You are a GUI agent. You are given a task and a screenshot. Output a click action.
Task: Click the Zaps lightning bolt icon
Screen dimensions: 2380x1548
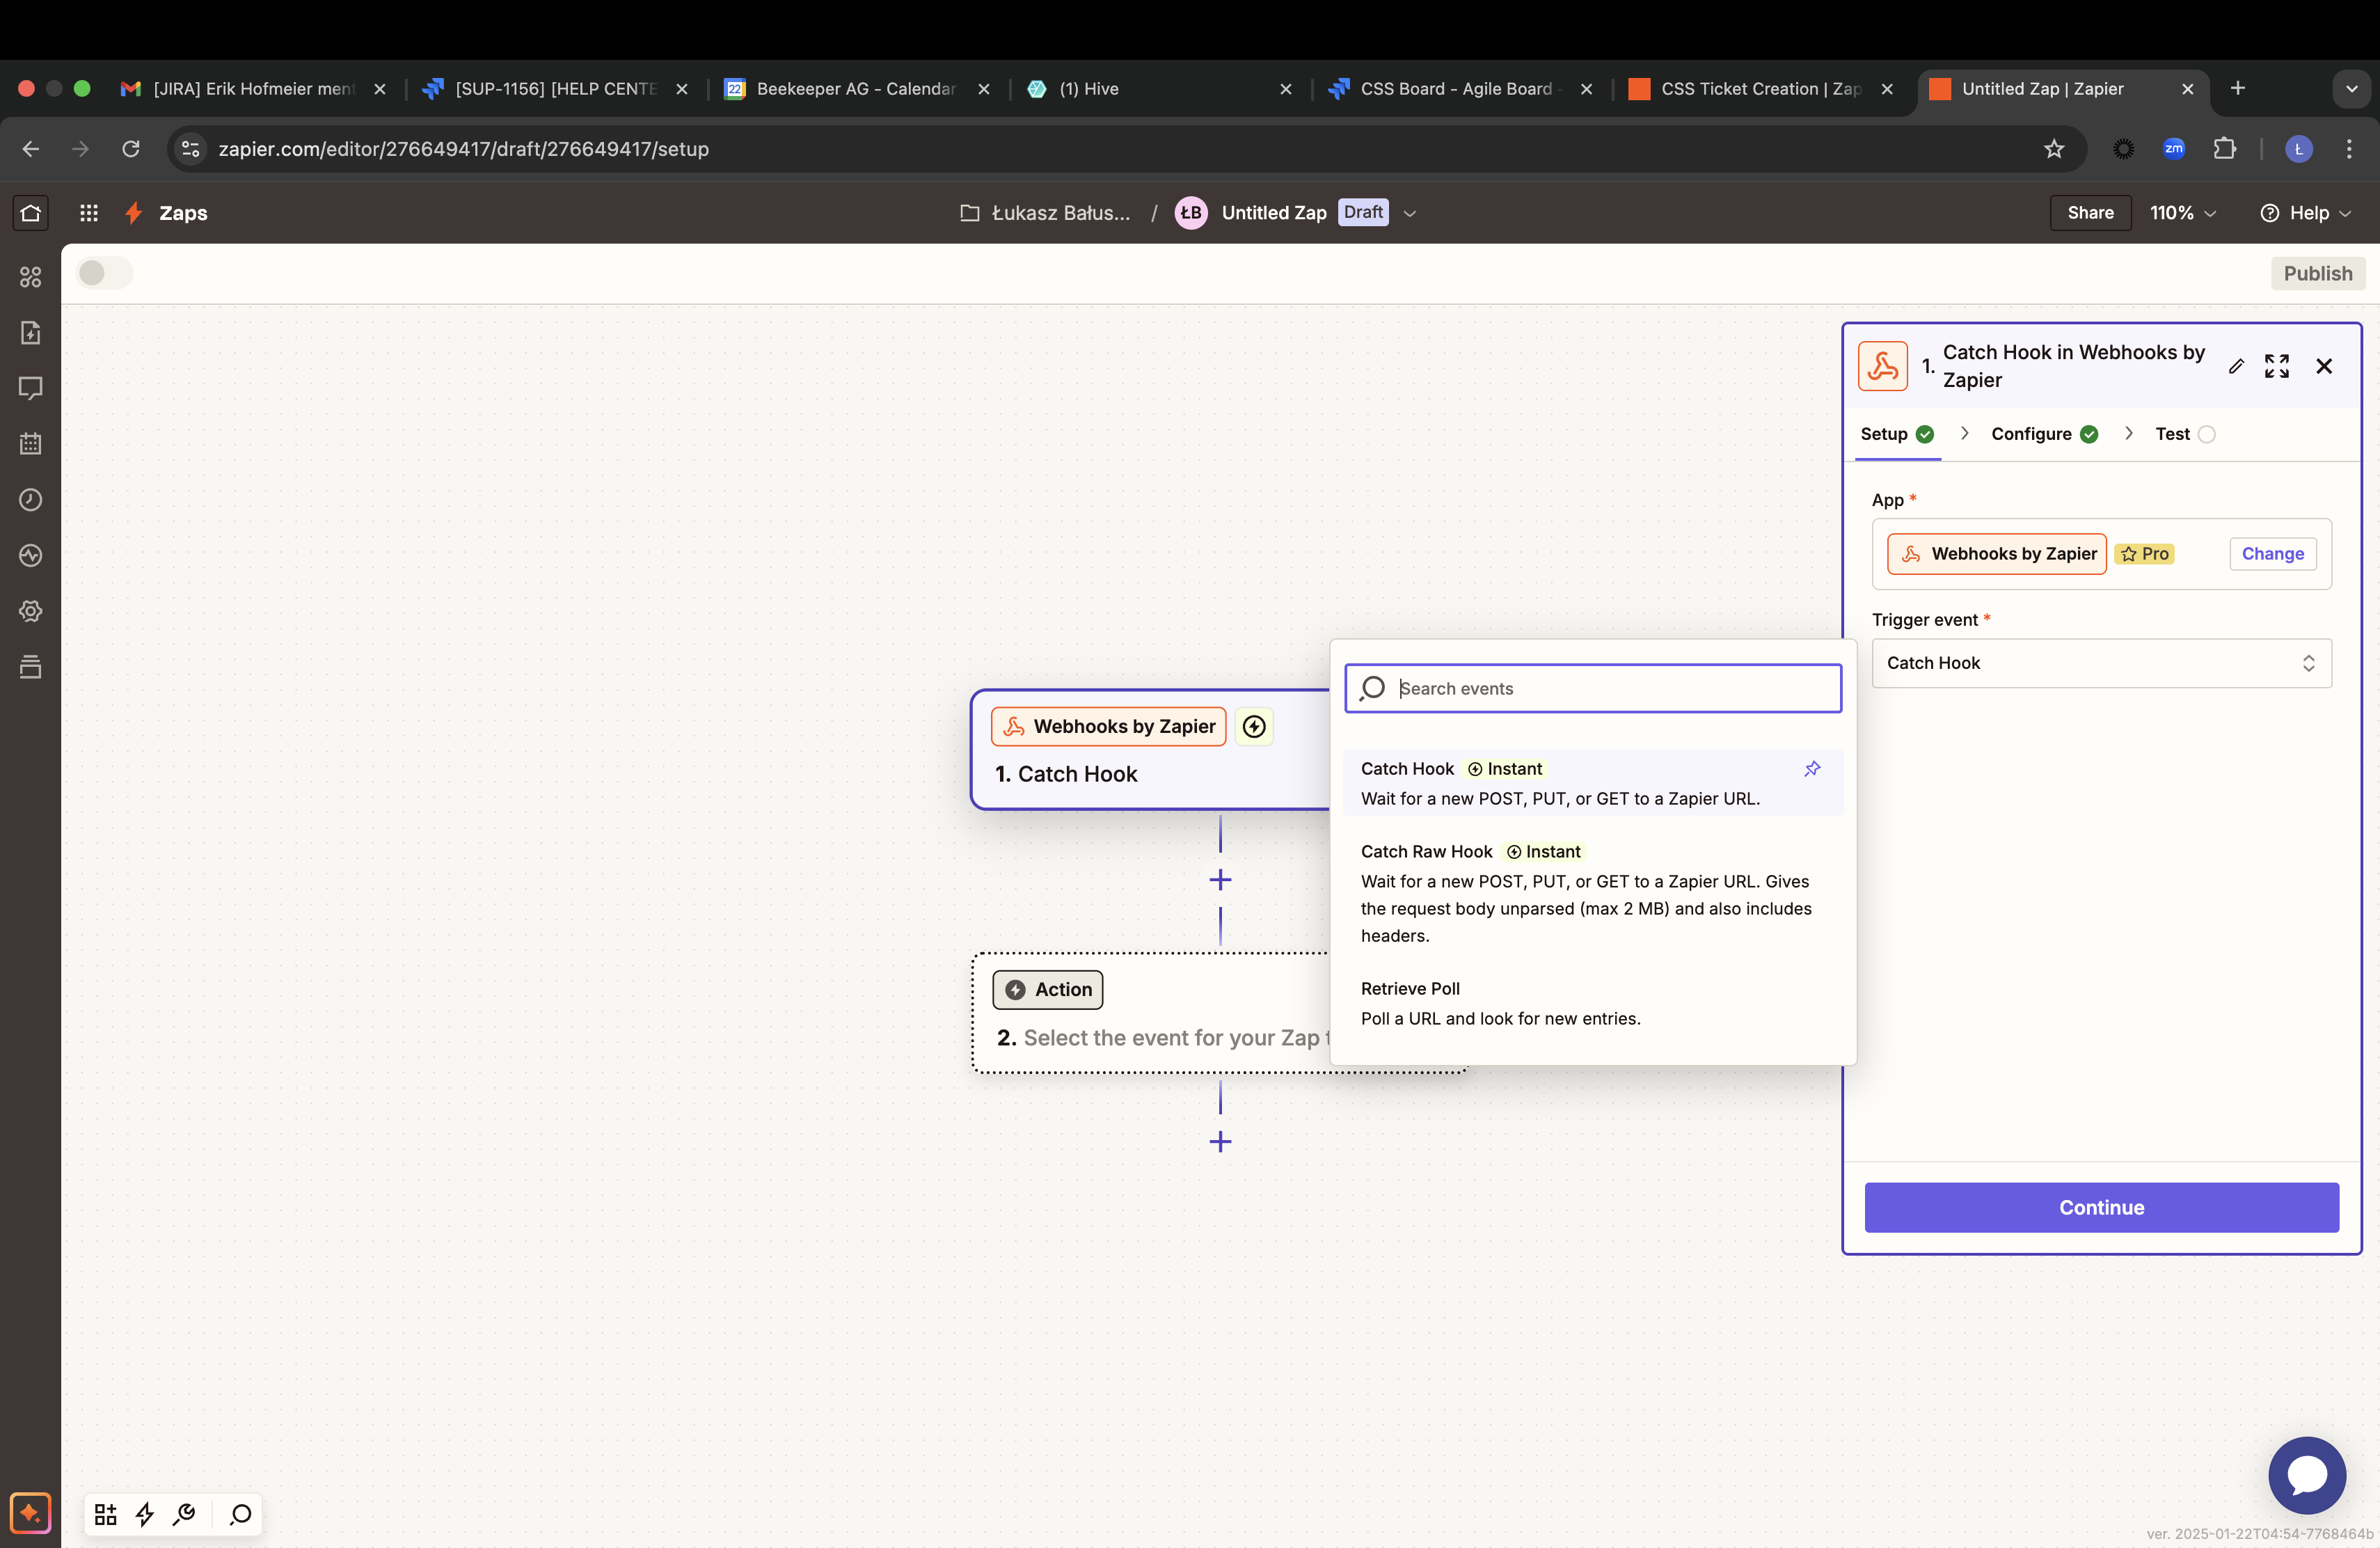tap(133, 213)
